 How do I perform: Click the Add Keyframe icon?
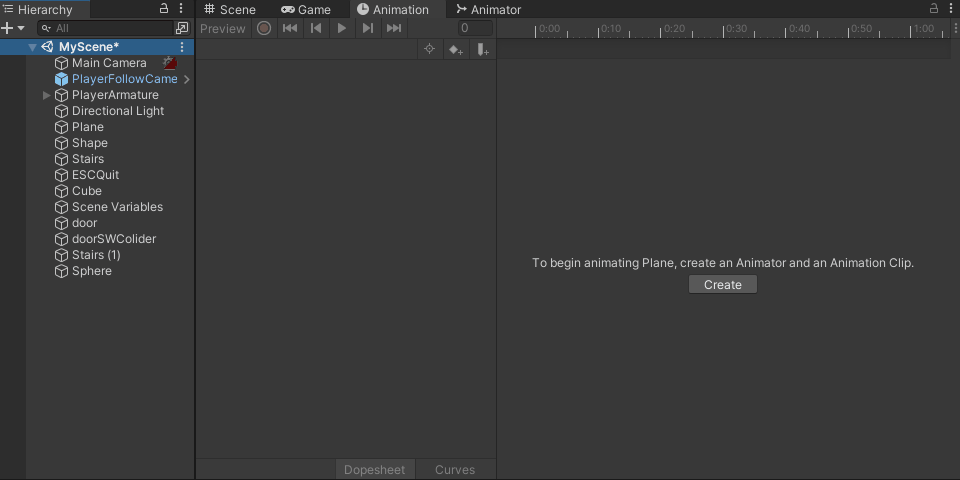point(456,49)
